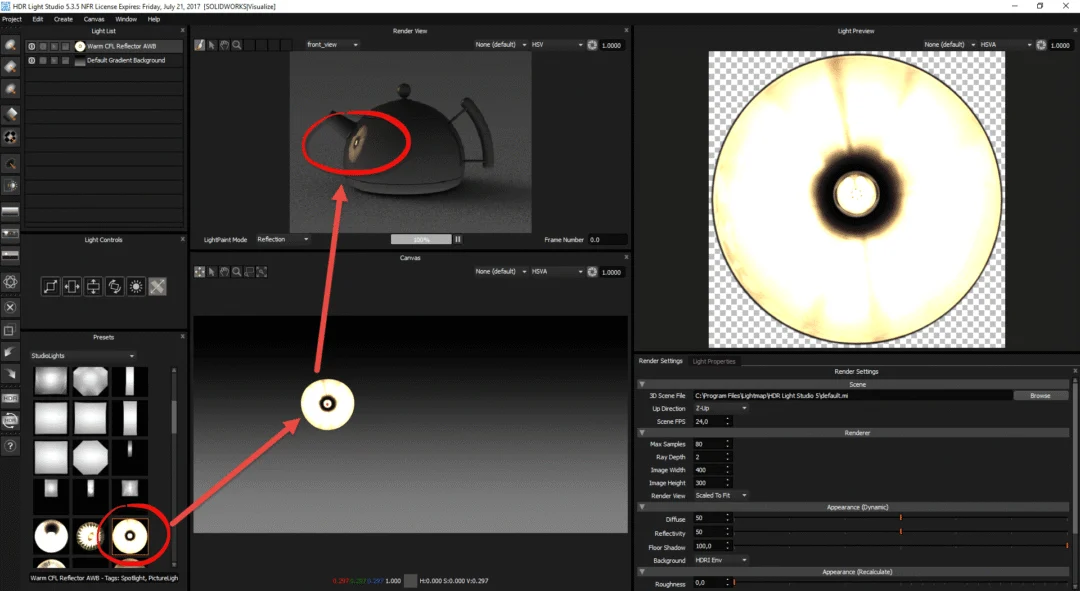Activate the pan hand tool above the Canvas

click(x=226, y=271)
